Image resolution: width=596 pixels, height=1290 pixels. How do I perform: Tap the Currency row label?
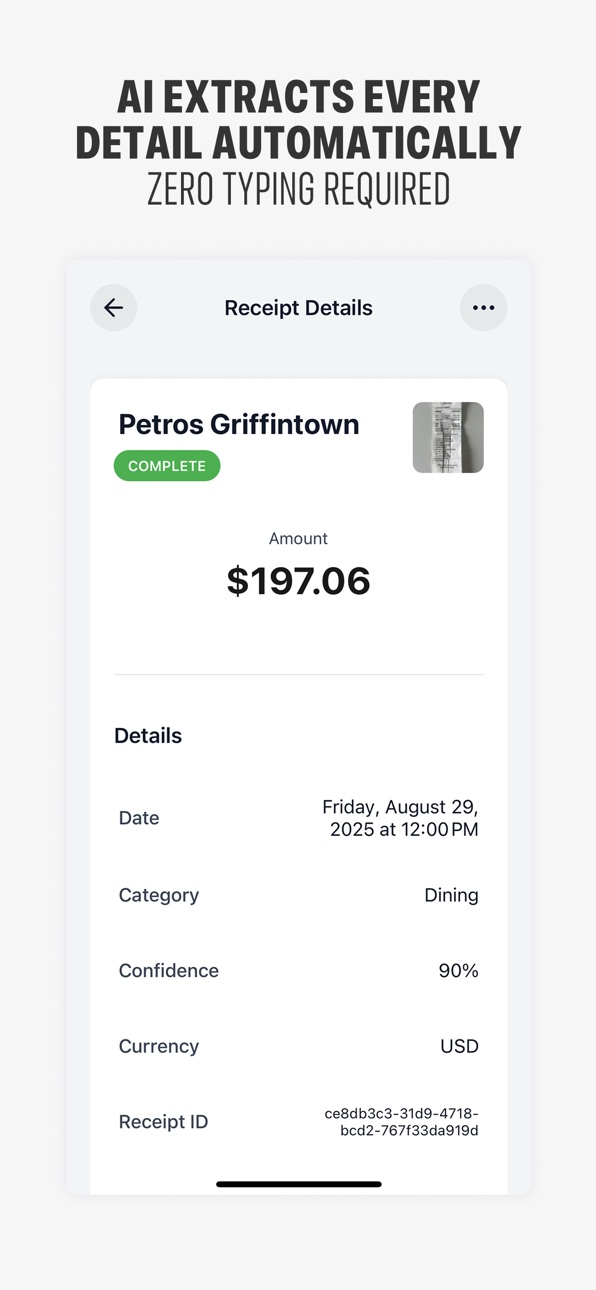click(x=159, y=1046)
